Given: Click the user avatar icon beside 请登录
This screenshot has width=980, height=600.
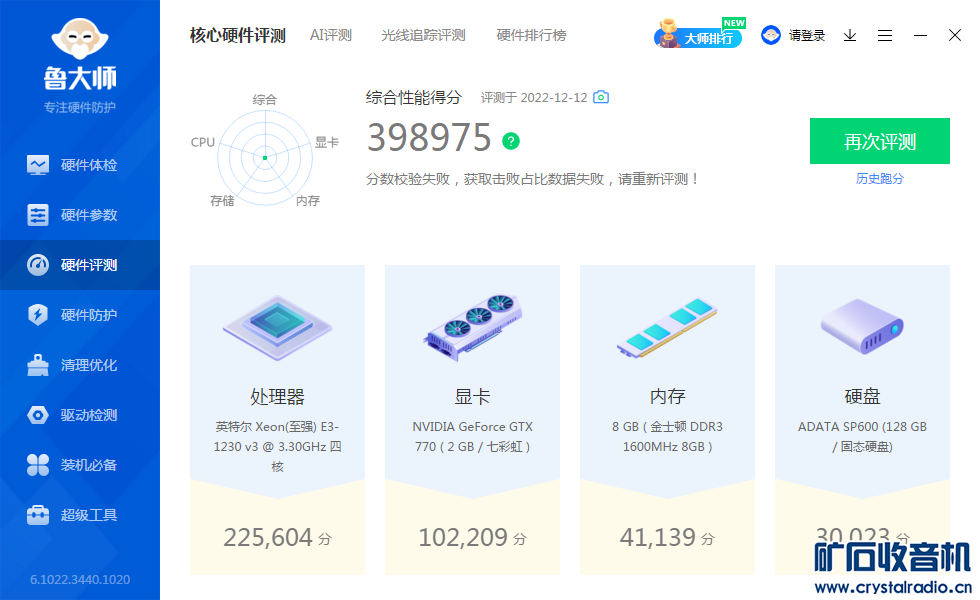Looking at the screenshot, I should (x=771, y=35).
